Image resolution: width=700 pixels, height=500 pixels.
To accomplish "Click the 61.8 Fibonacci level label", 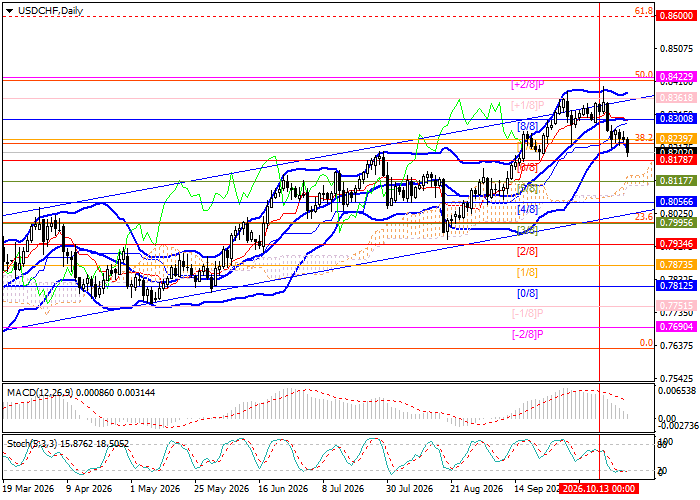I will tap(644, 11).
